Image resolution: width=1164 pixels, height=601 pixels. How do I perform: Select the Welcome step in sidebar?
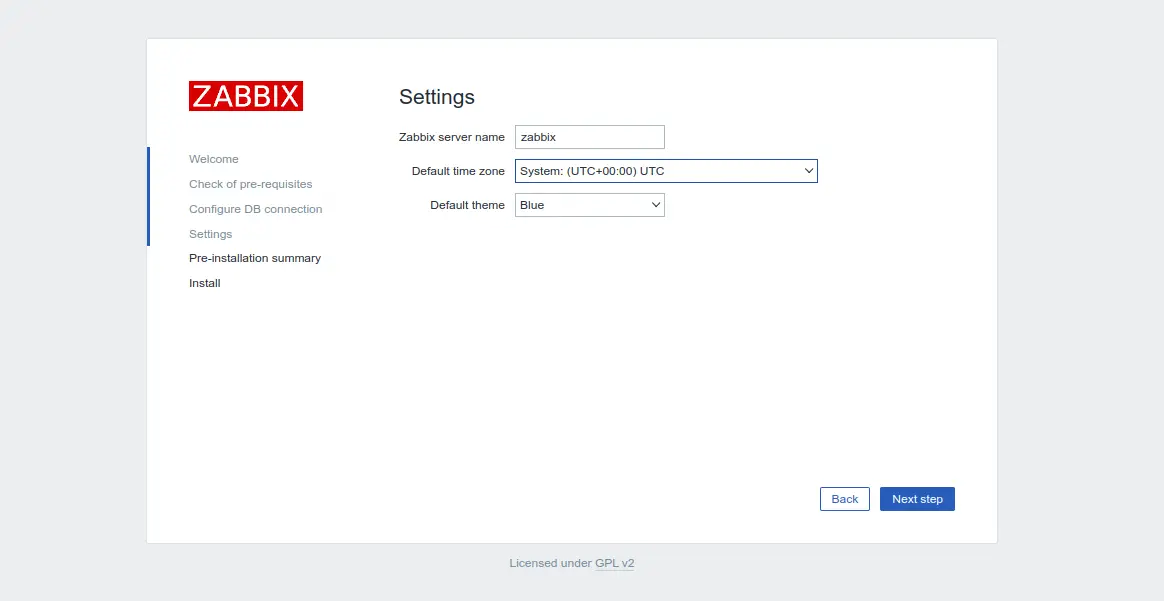(x=214, y=159)
